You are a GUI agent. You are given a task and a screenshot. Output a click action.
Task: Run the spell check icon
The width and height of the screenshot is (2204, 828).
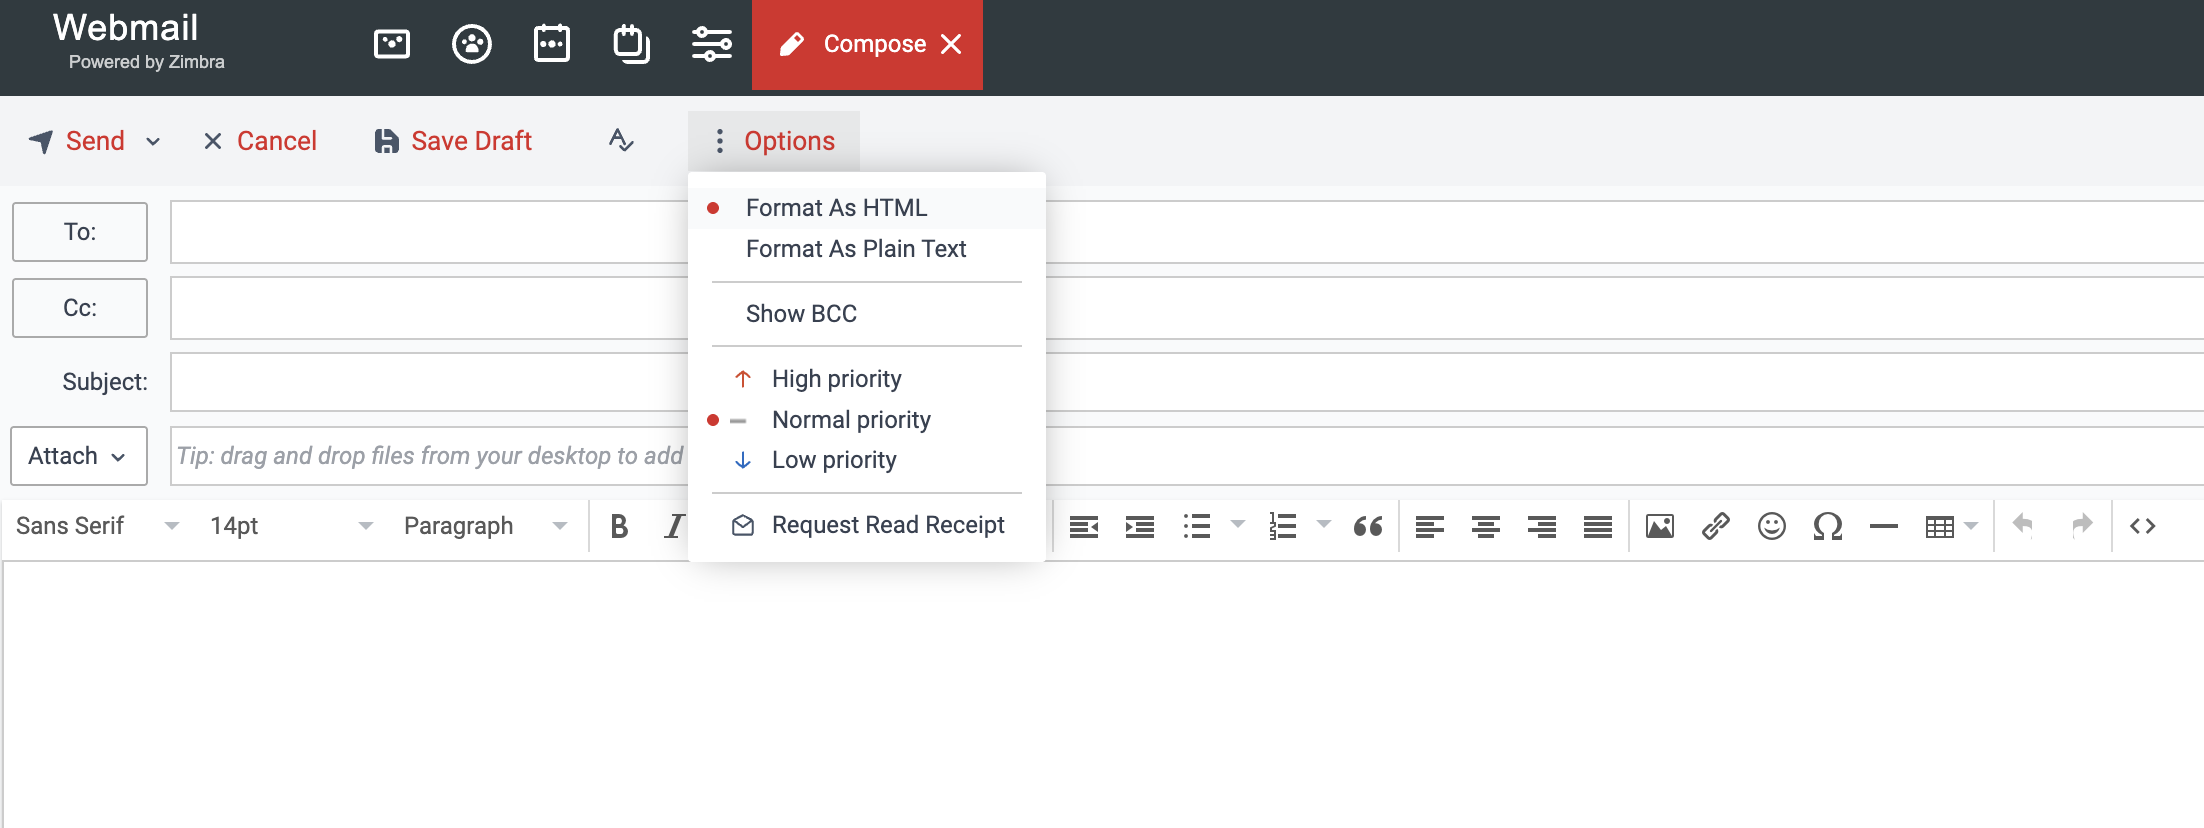click(621, 141)
